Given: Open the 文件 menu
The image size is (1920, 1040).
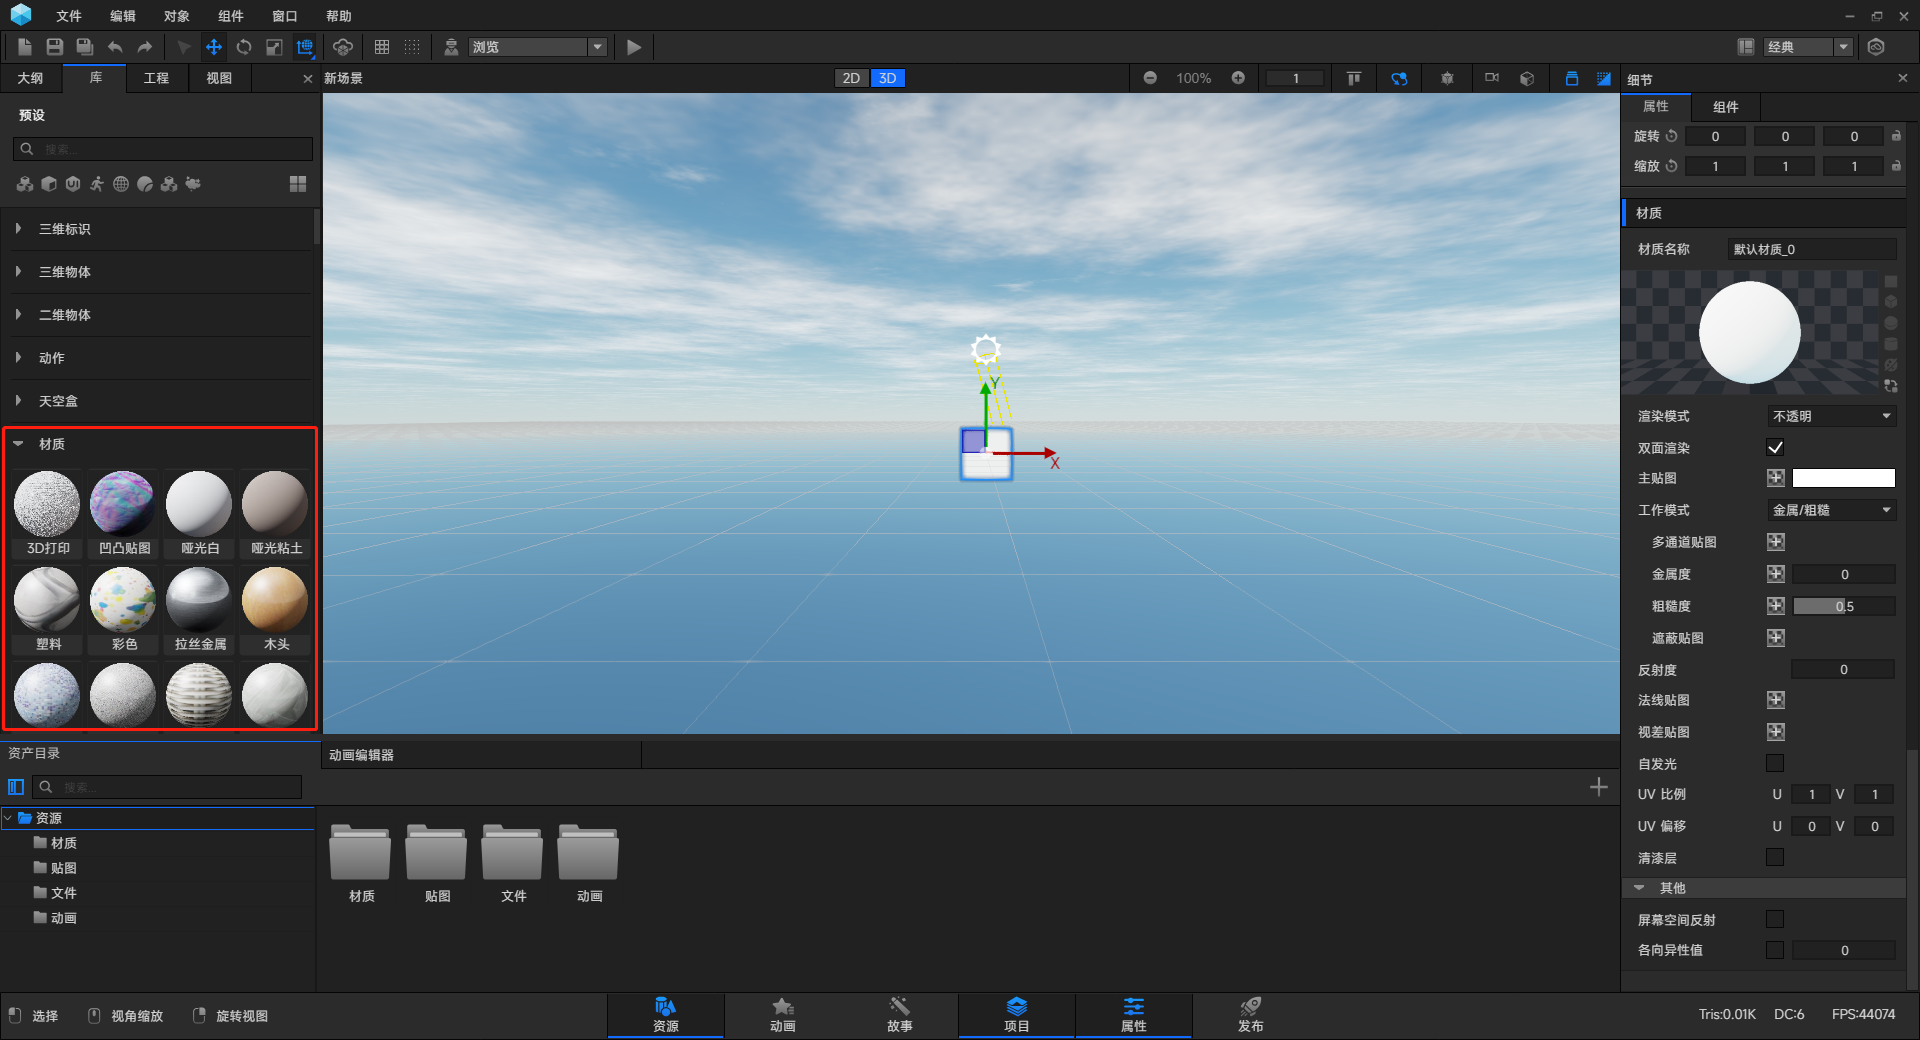Looking at the screenshot, I should (x=69, y=16).
